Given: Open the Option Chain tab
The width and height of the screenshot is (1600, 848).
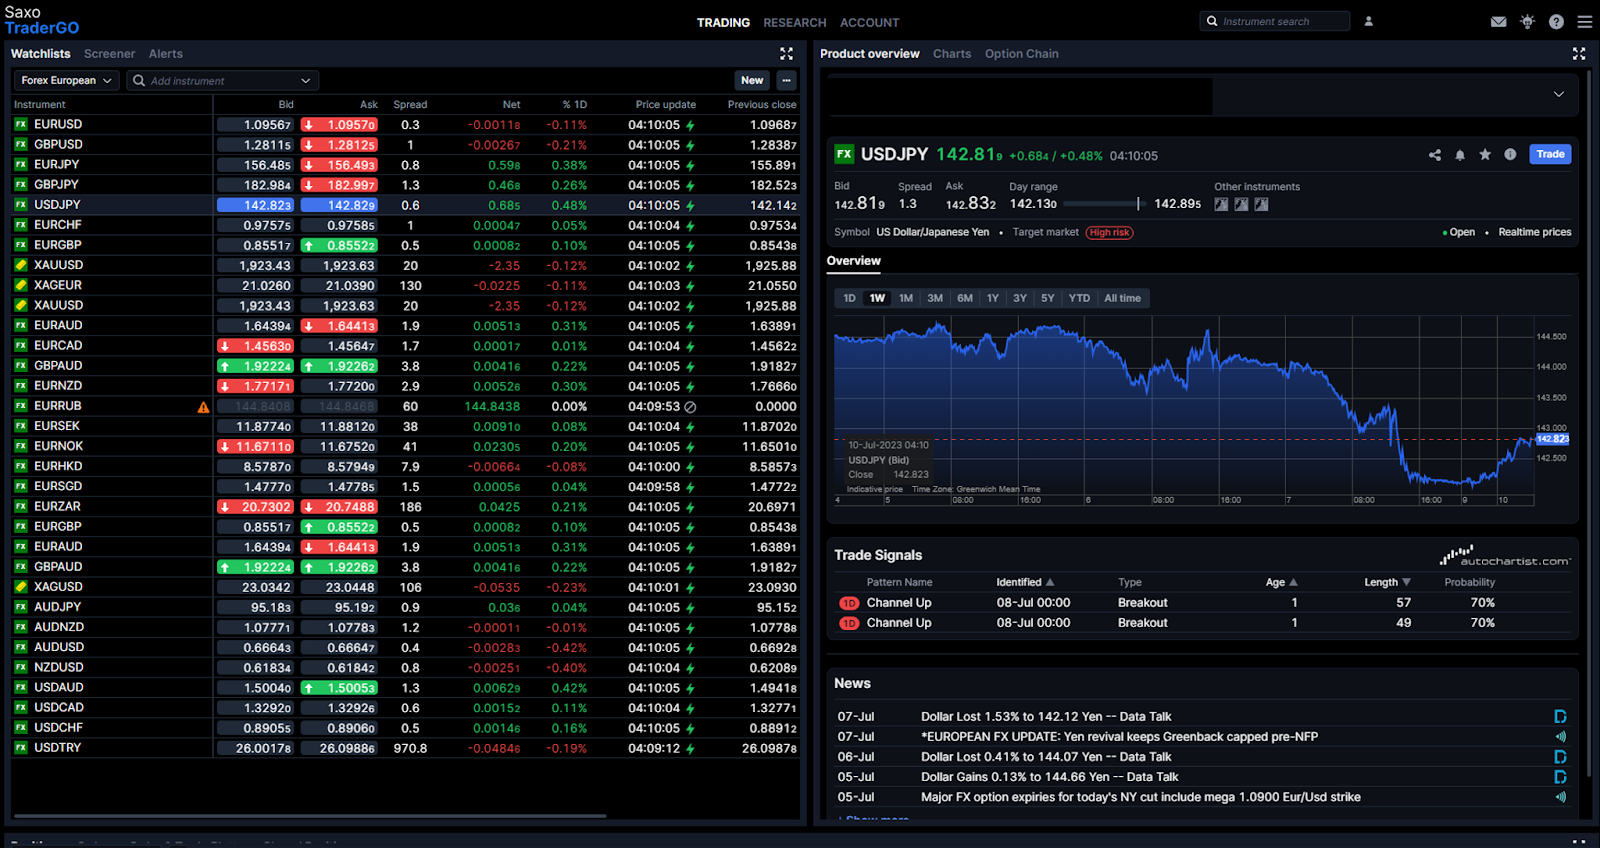Looking at the screenshot, I should [x=1021, y=54].
